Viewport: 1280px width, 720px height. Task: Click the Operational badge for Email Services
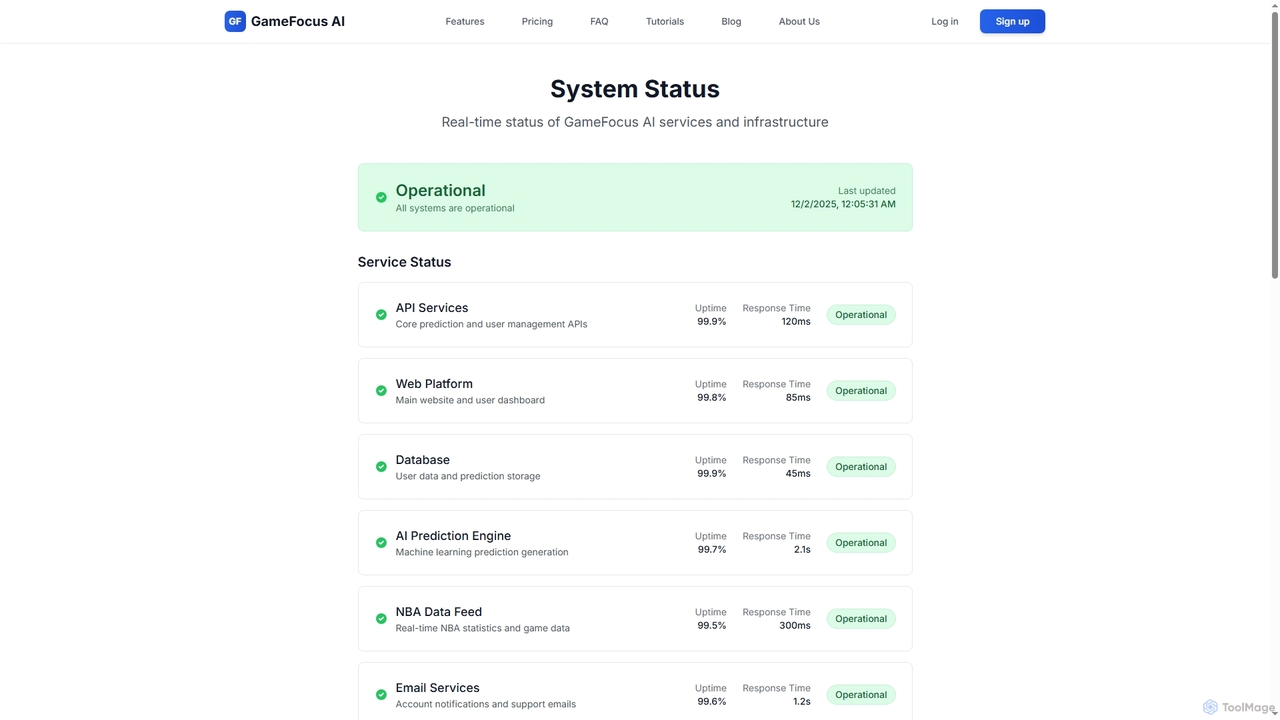(x=861, y=695)
